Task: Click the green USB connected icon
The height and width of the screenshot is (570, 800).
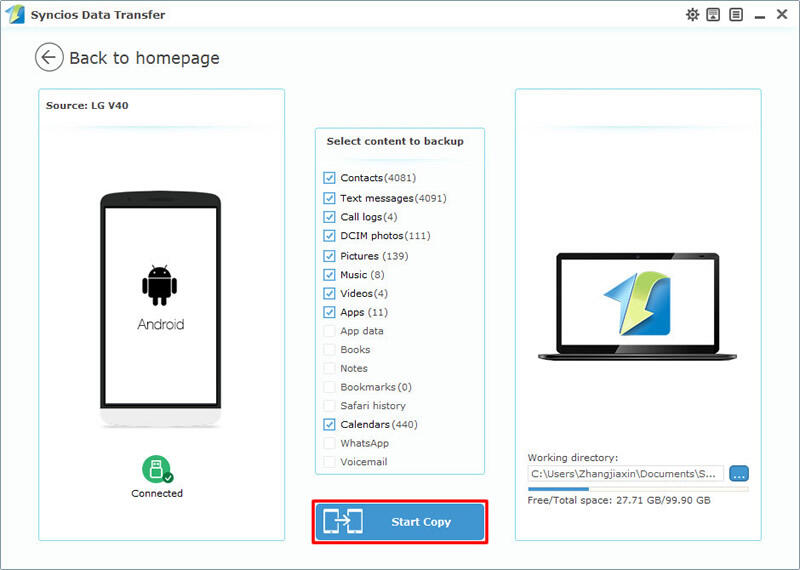Action: 157,469
